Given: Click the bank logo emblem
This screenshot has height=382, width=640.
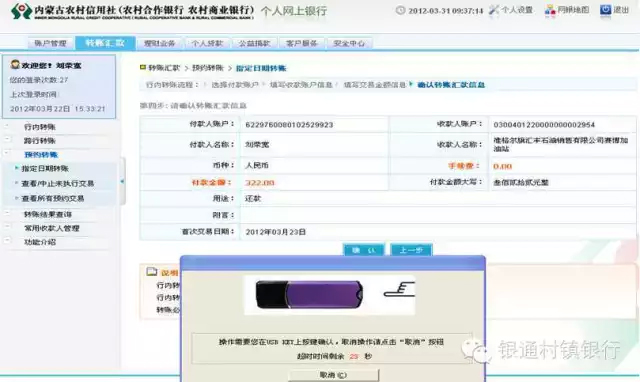Looking at the screenshot, I should (21, 11).
